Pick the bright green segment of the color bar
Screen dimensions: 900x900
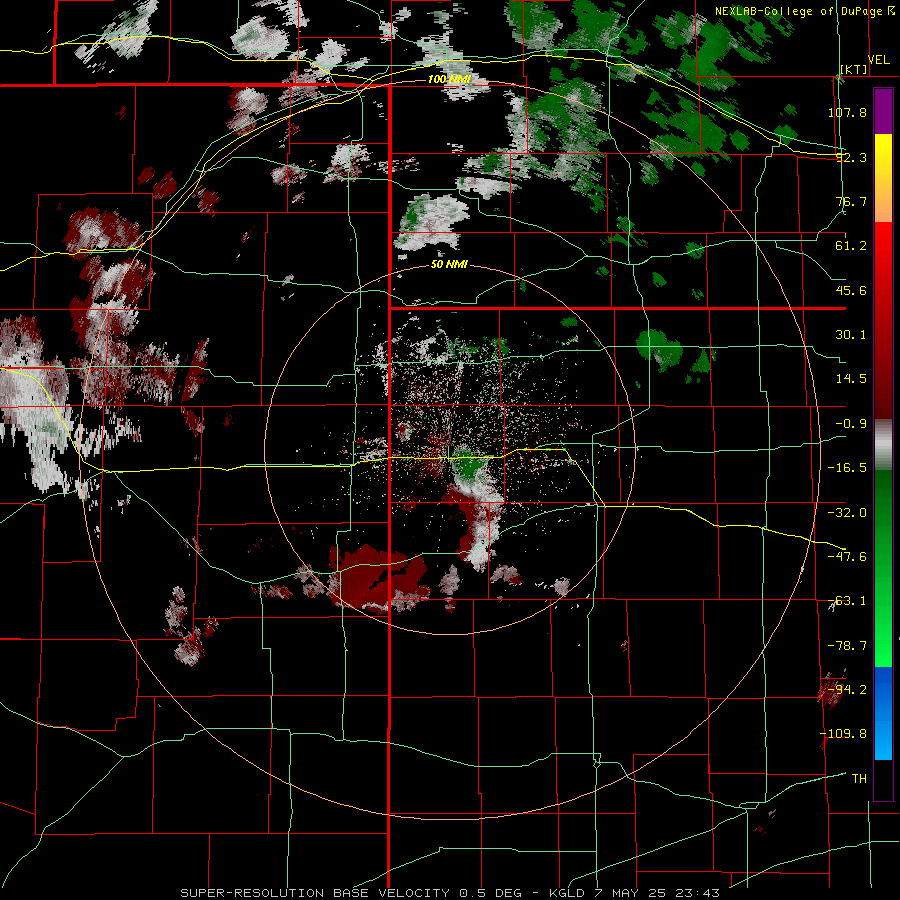pos(883,623)
